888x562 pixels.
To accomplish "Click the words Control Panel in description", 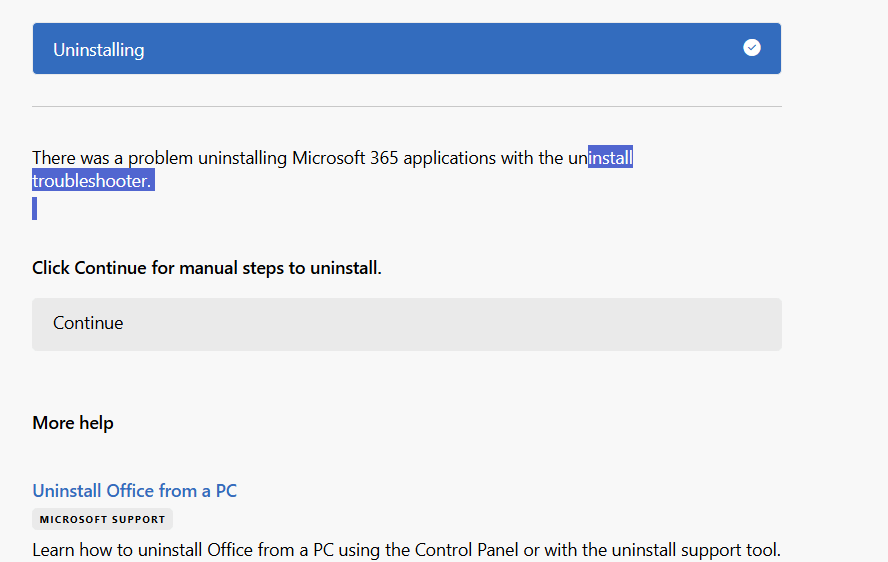I will pos(466,550).
